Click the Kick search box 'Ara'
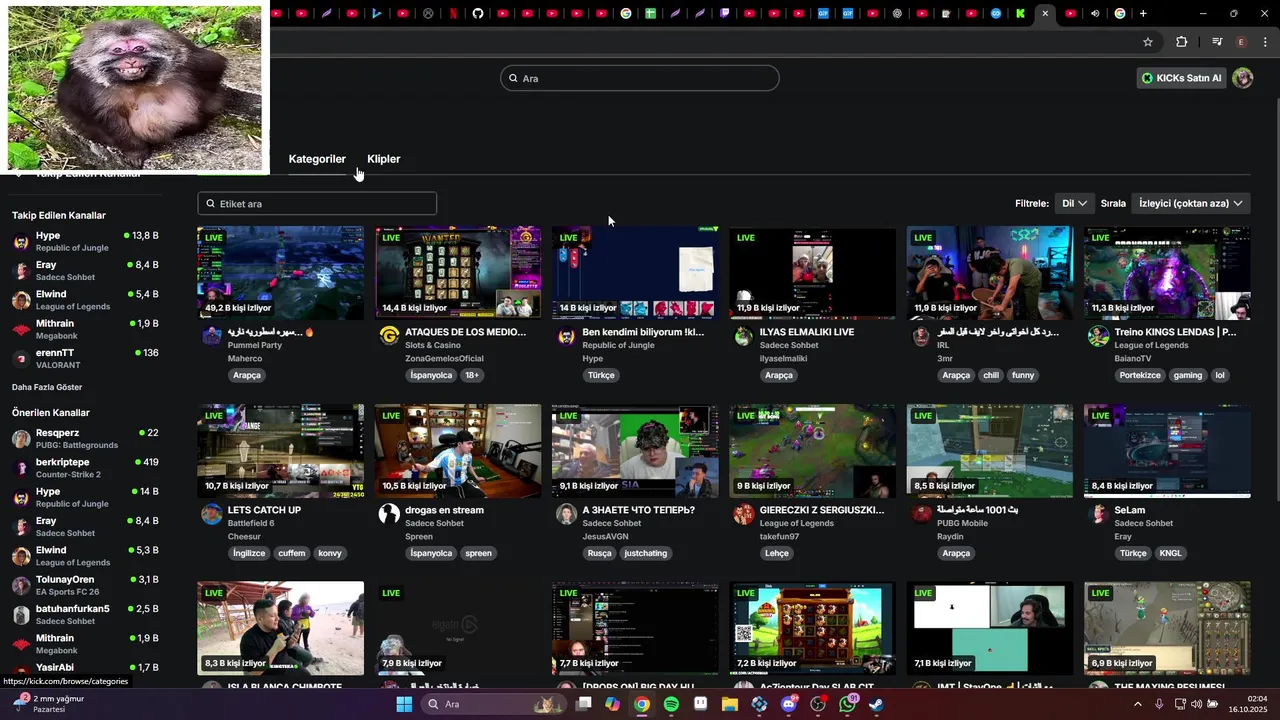The width and height of the screenshot is (1280, 720). [640, 78]
